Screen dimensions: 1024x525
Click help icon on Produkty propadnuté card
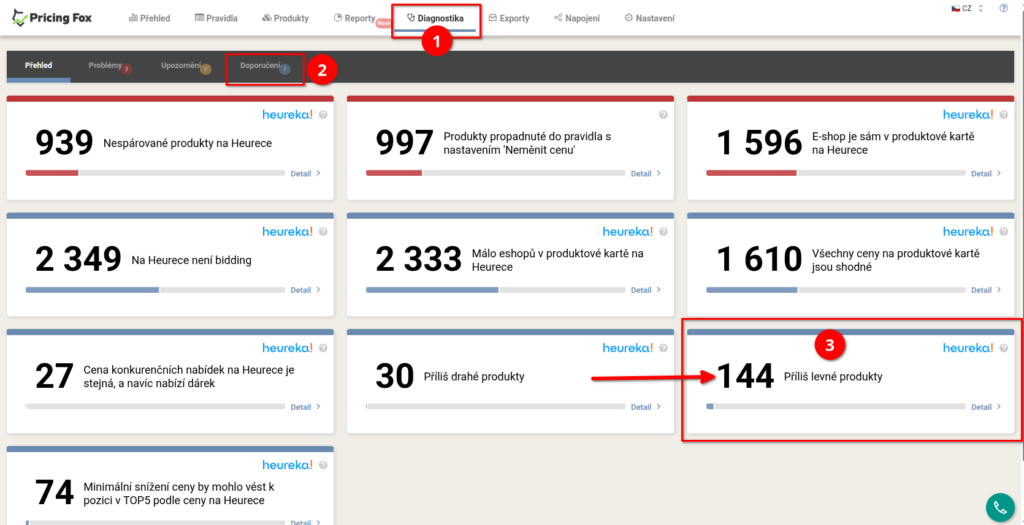tap(664, 114)
